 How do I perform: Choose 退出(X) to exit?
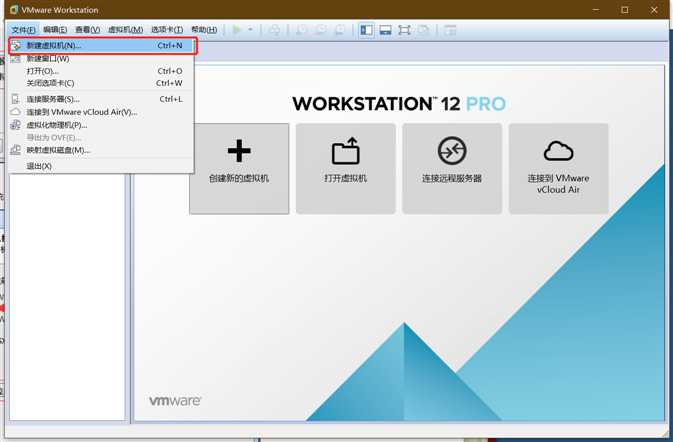point(101,166)
